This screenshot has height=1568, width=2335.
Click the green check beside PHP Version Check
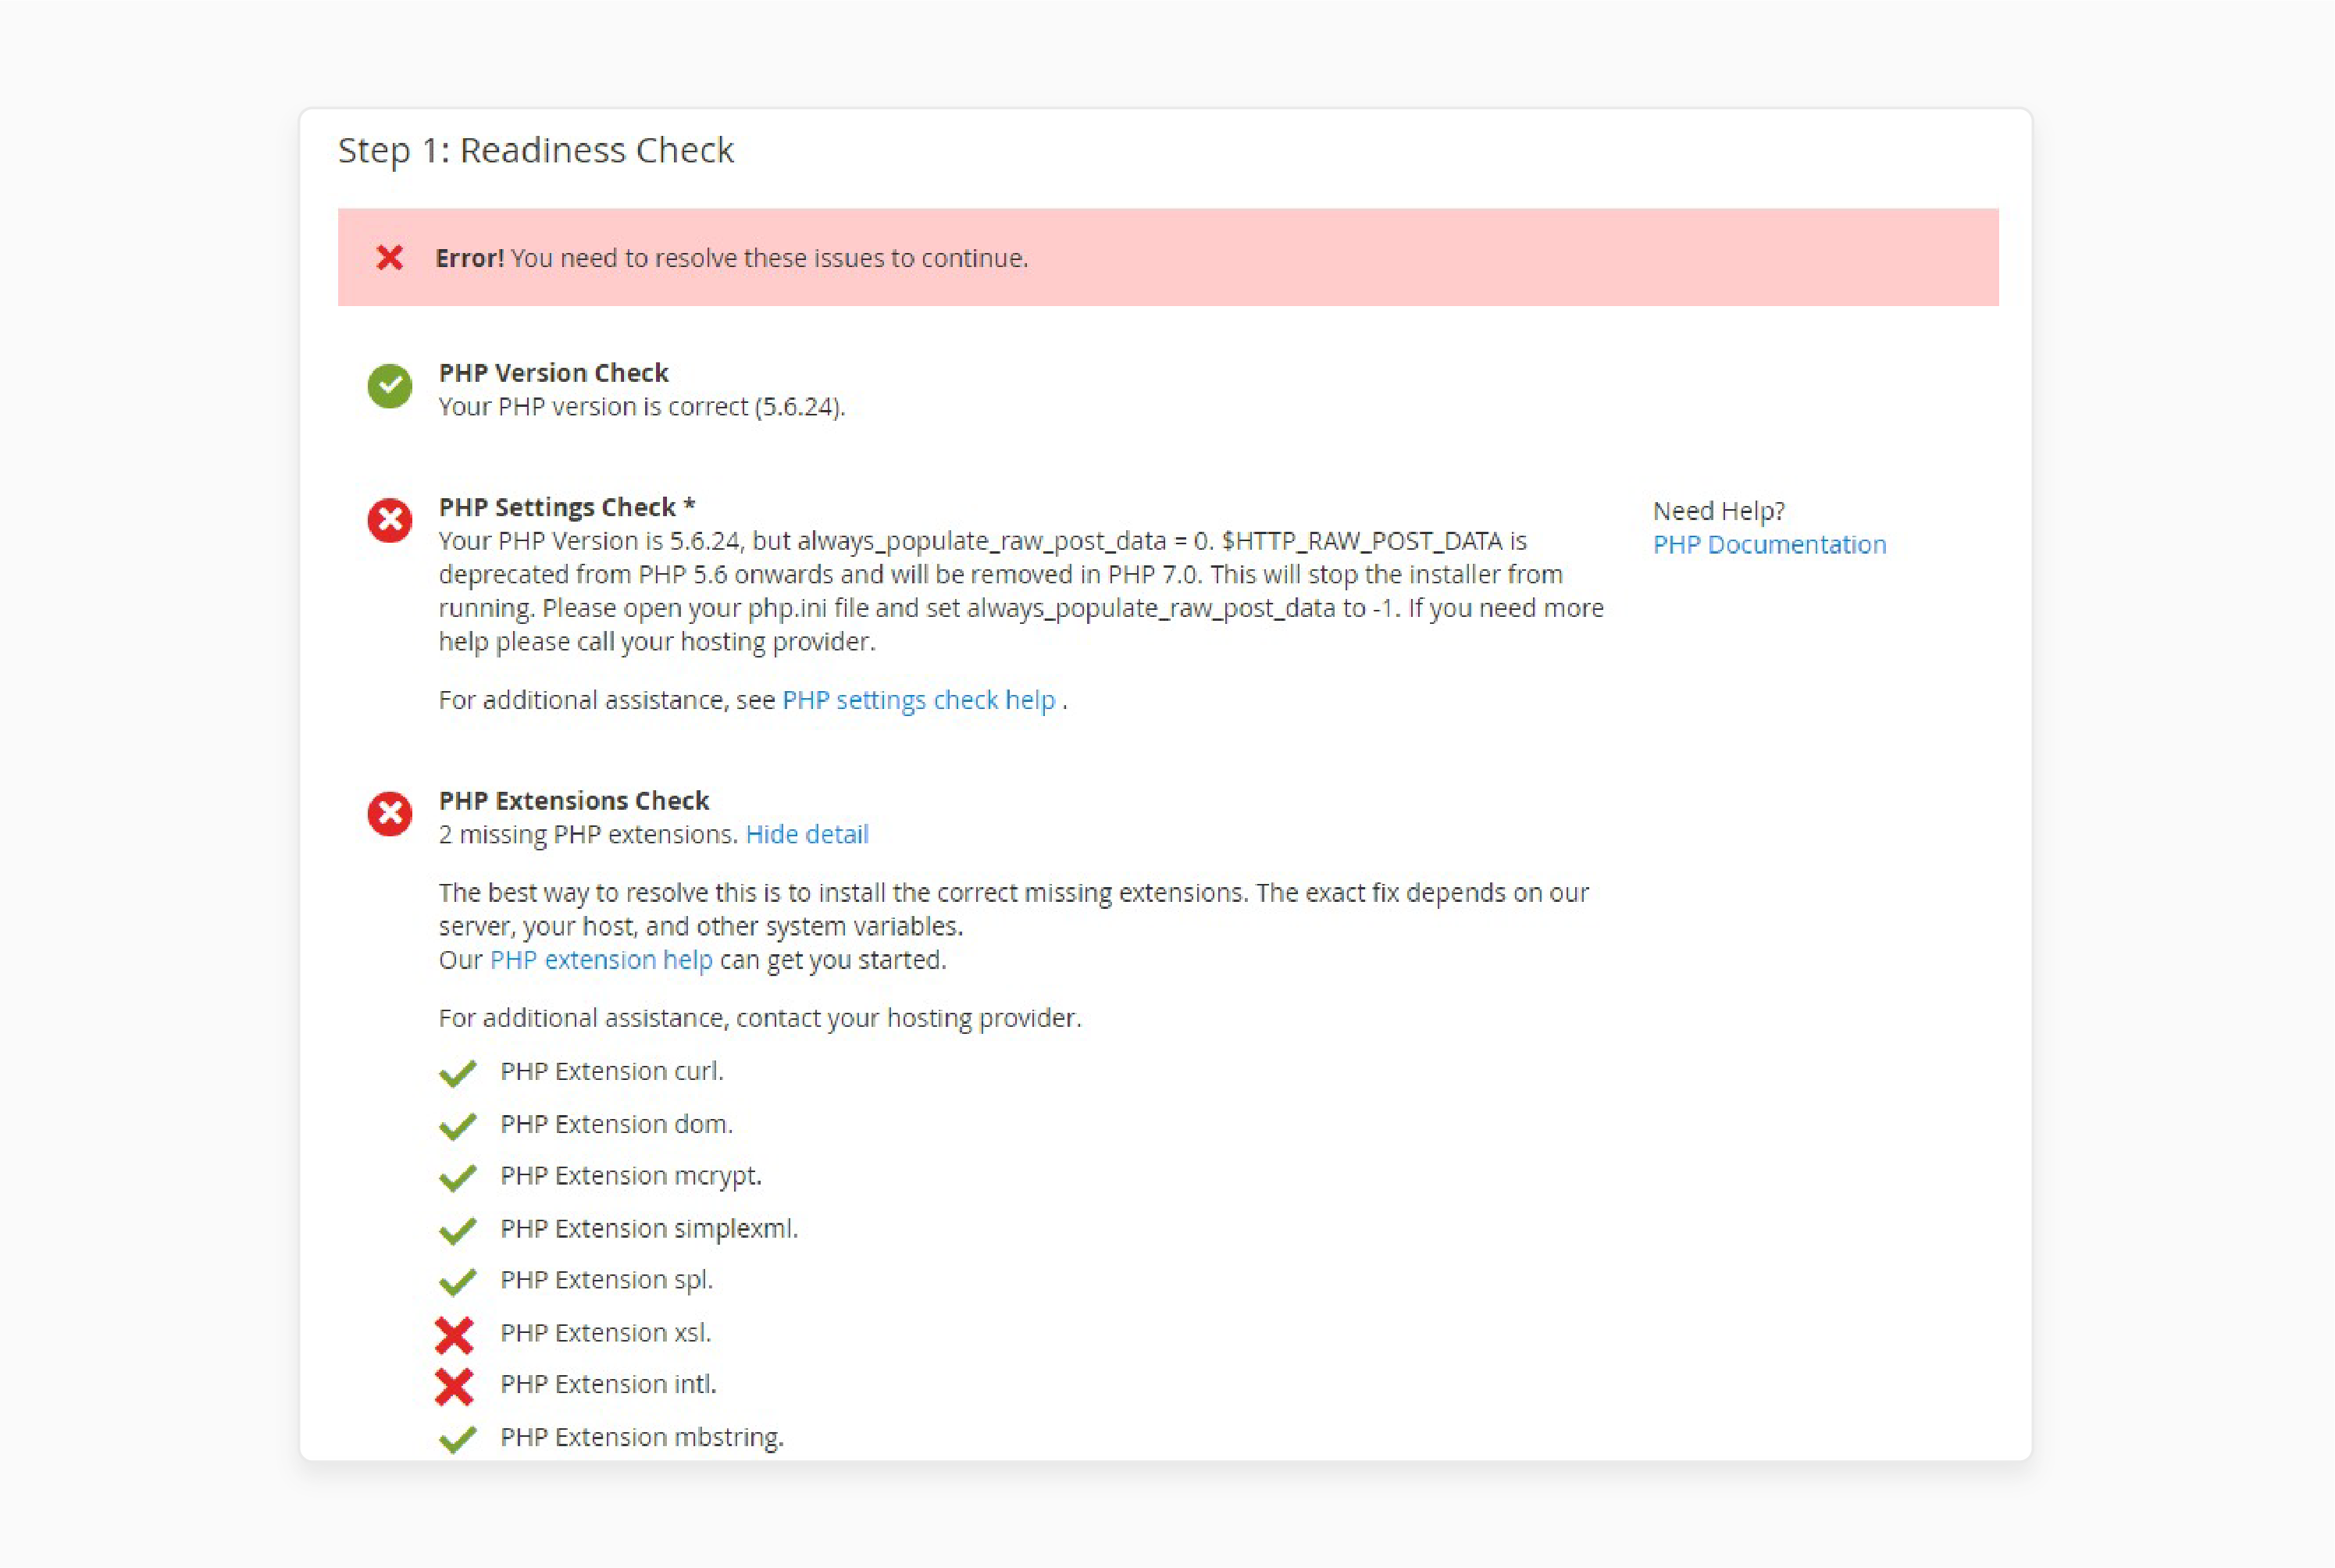[390, 386]
